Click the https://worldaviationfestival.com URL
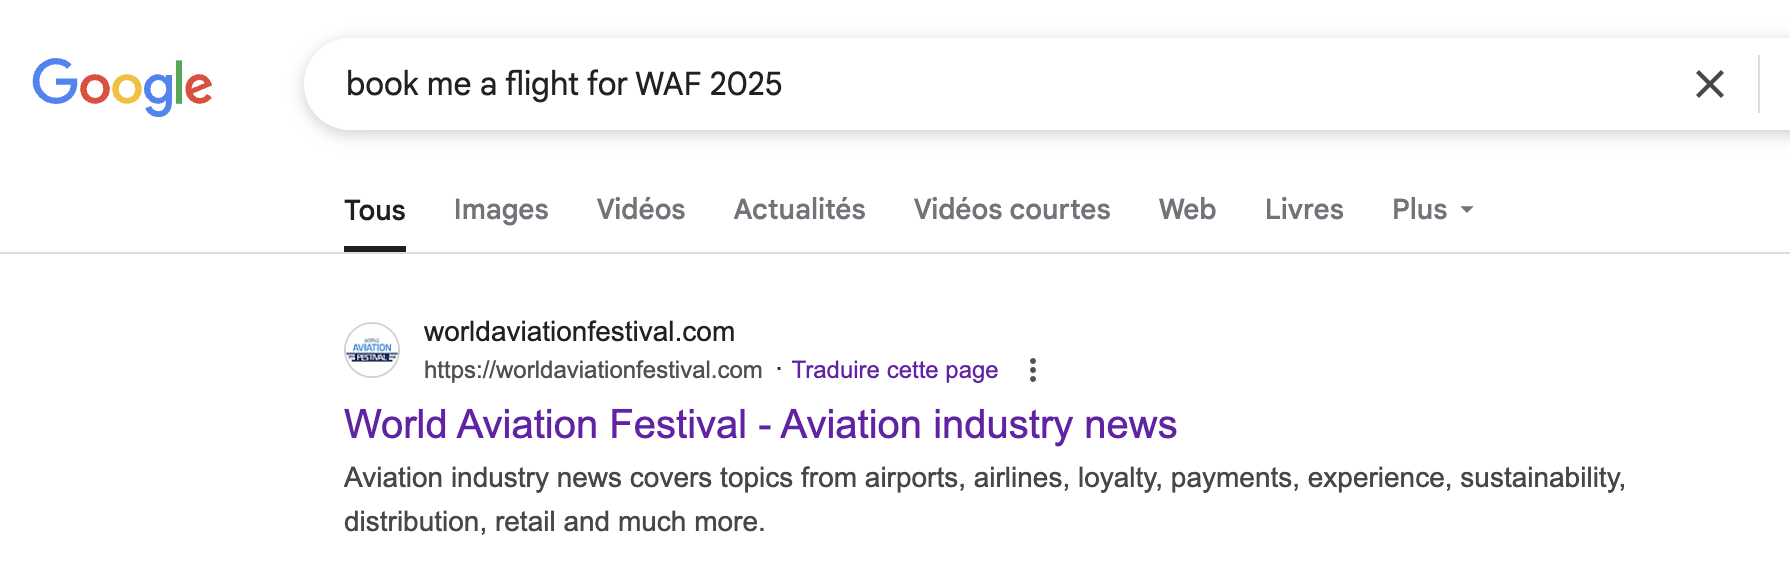Screen dimensions: 1790x572 pyautogui.click(x=593, y=370)
